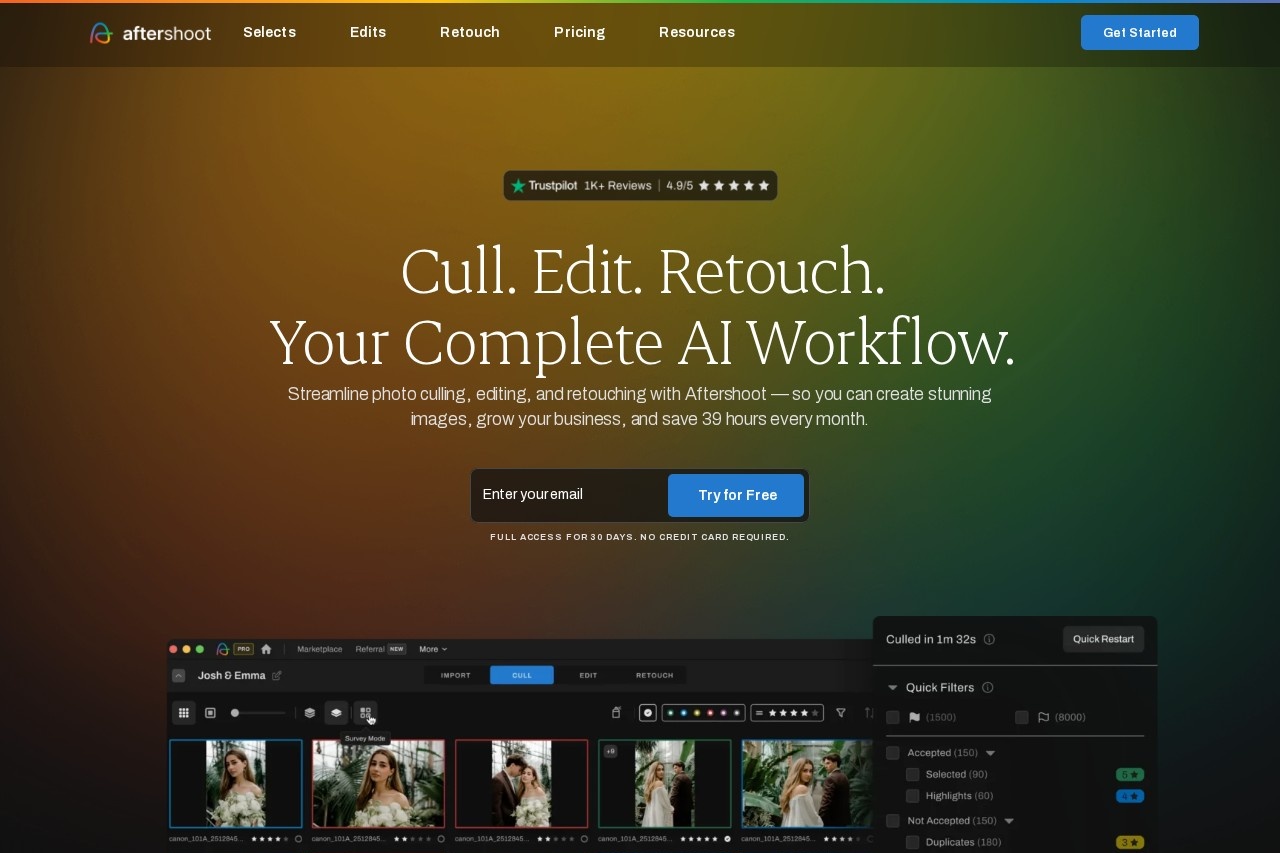1280x853 pixels.
Task: Expand the More dropdown in app bar
Action: [433, 649]
